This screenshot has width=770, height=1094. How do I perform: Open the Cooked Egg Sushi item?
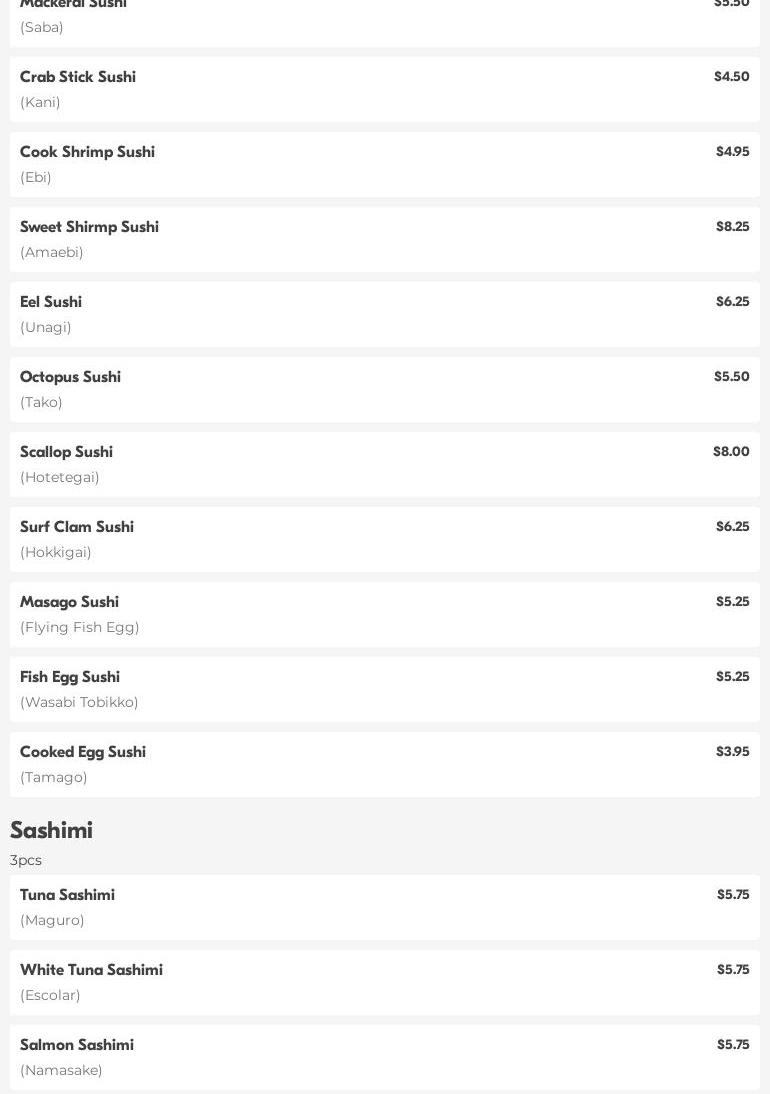point(83,752)
